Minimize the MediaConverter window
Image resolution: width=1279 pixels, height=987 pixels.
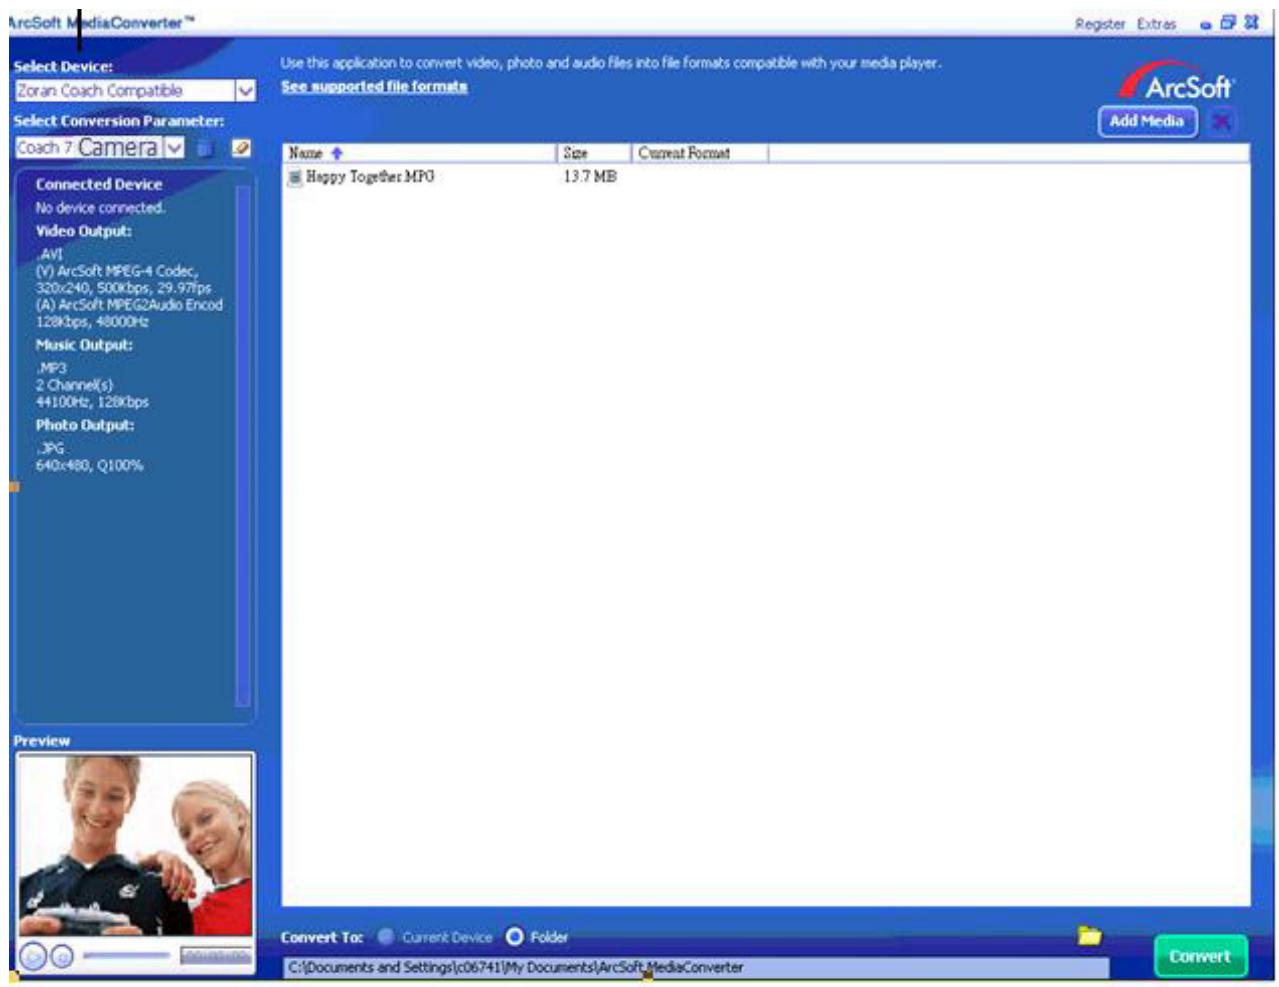point(1206,25)
